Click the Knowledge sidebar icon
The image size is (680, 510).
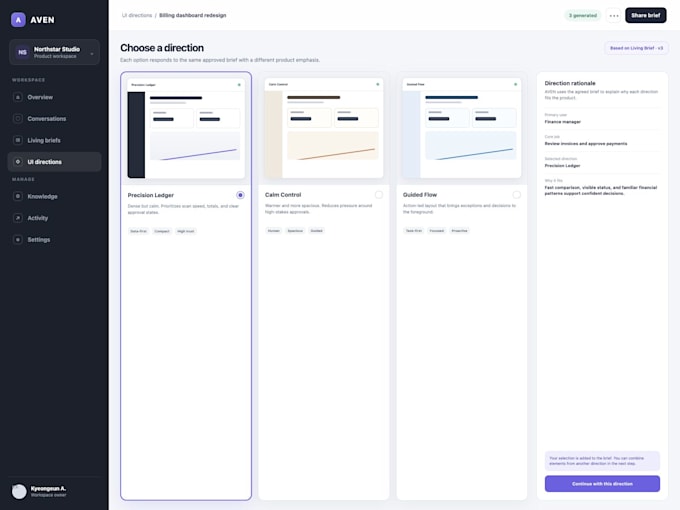pos(18,196)
